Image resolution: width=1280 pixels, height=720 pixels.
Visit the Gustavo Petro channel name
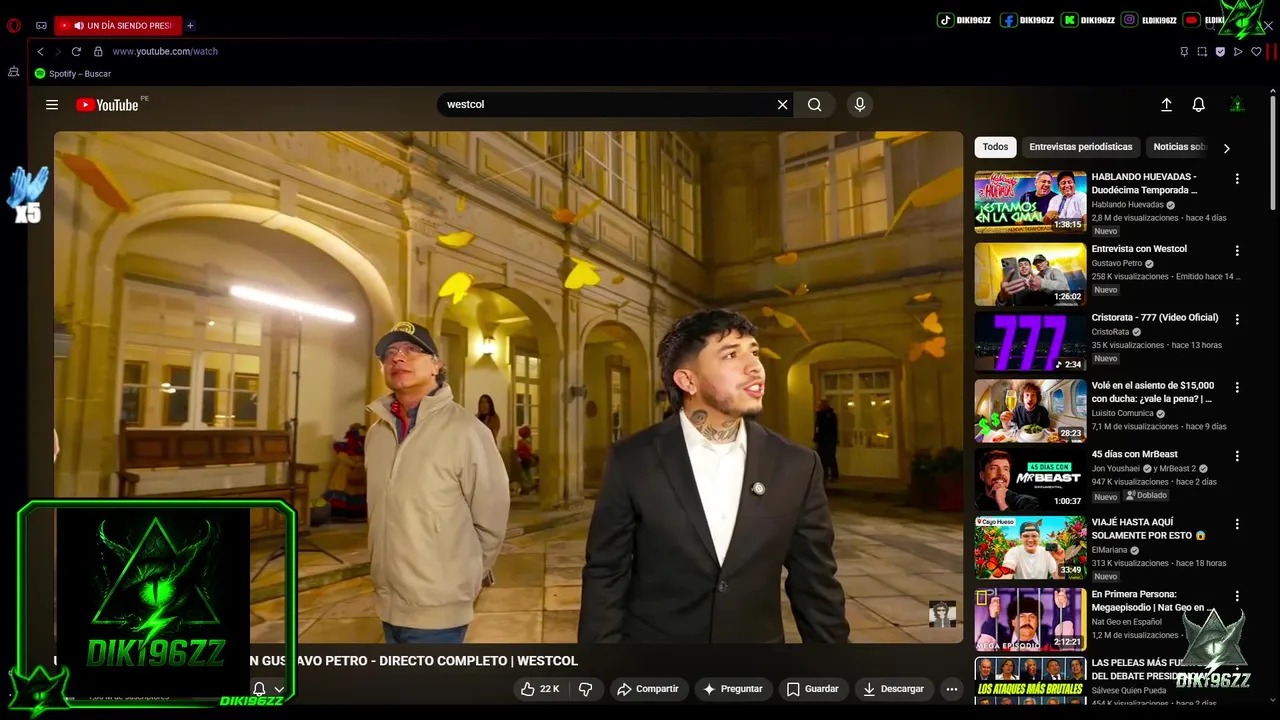pyautogui.click(x=1116, y=263)
